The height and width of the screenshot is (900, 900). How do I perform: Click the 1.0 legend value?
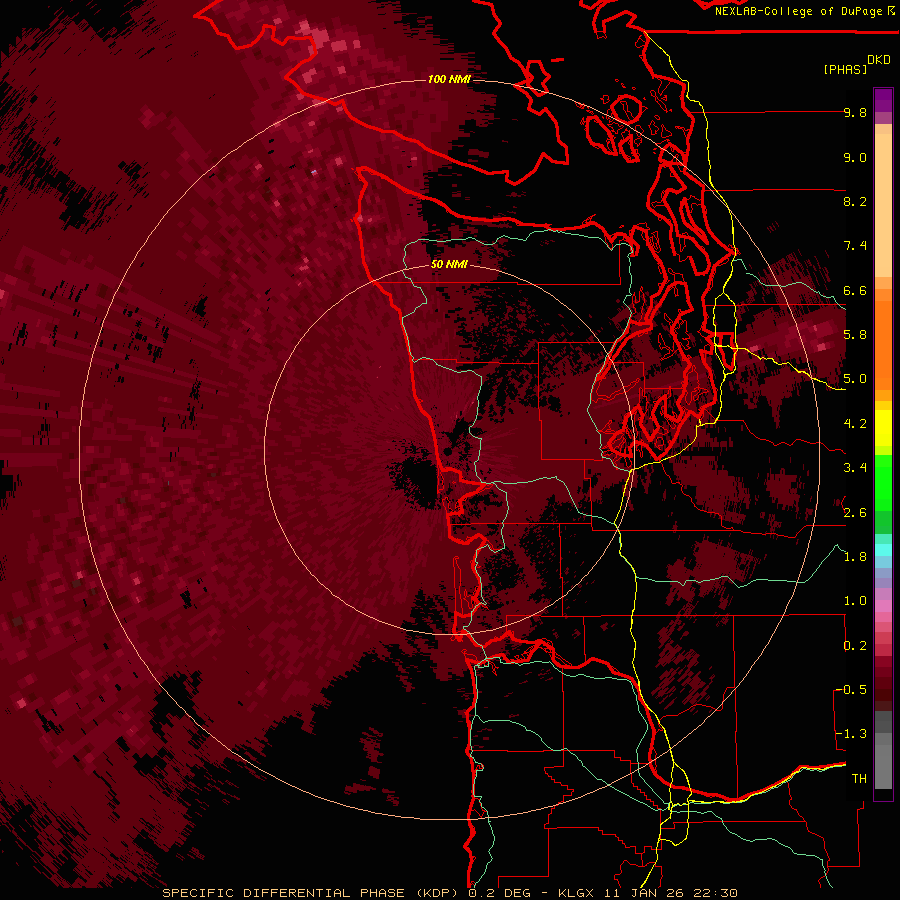point(855,601)
